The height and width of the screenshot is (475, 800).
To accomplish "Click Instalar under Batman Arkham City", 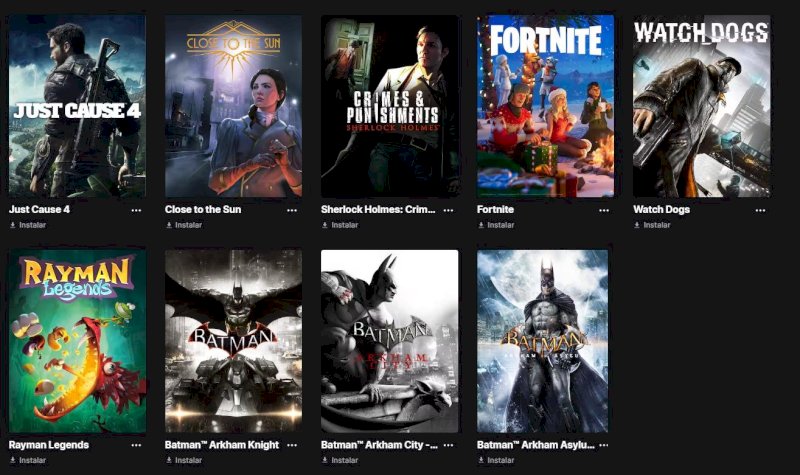I will pos(340,460).
